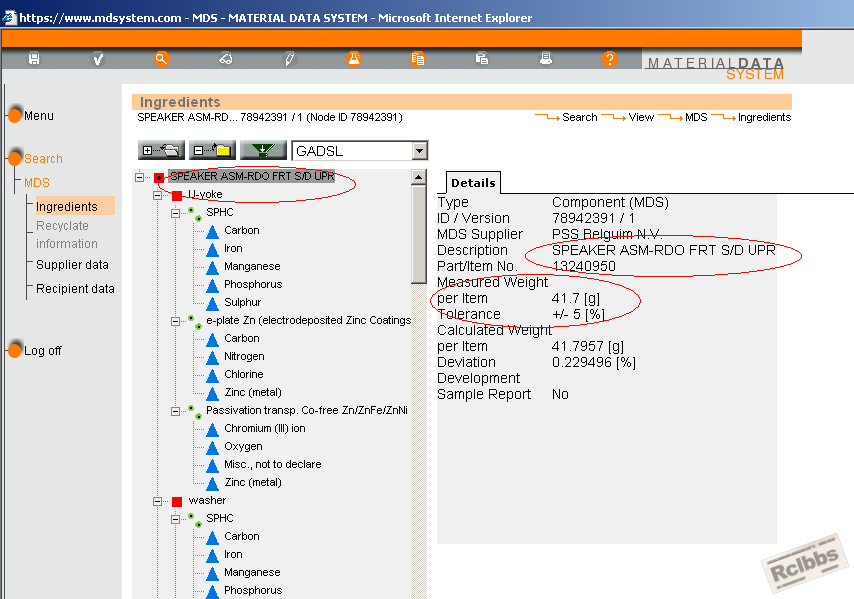Select the Details tab
Viewport: 854px width, 599px height.
point(473,183)
